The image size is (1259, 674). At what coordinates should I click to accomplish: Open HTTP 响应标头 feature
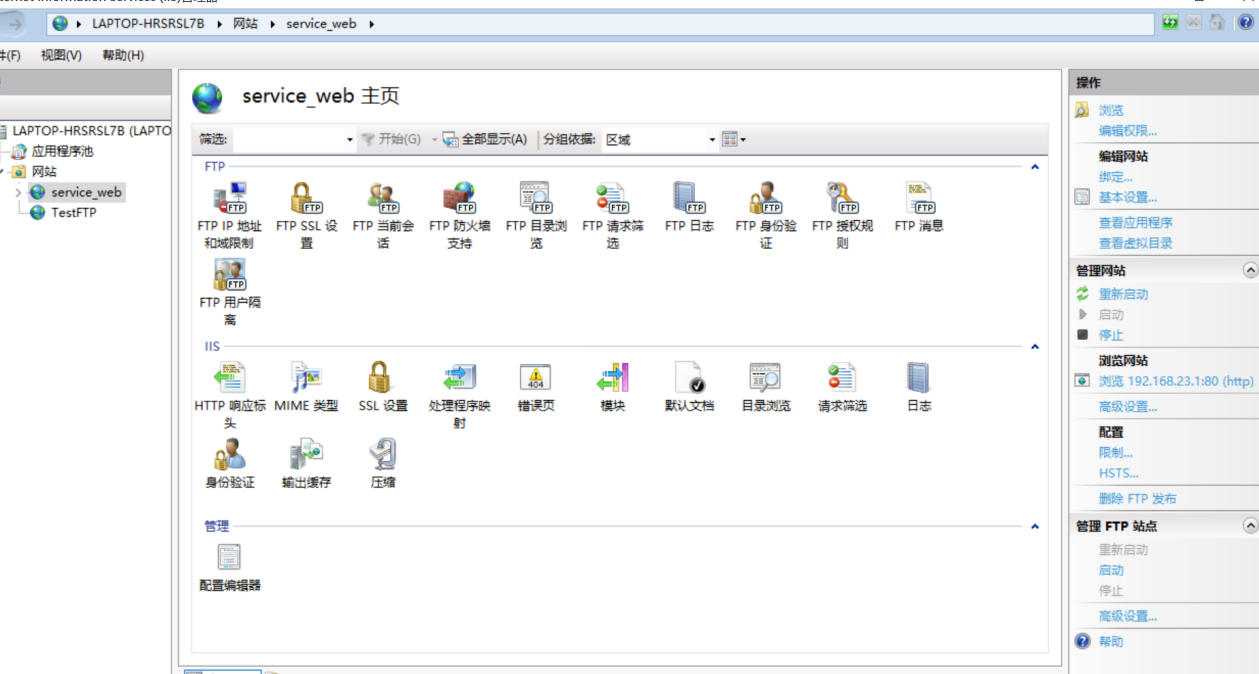[x=229, y=395]
